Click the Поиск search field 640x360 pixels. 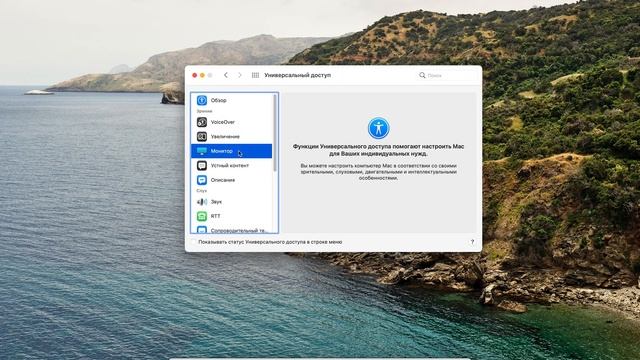point(447,75)
